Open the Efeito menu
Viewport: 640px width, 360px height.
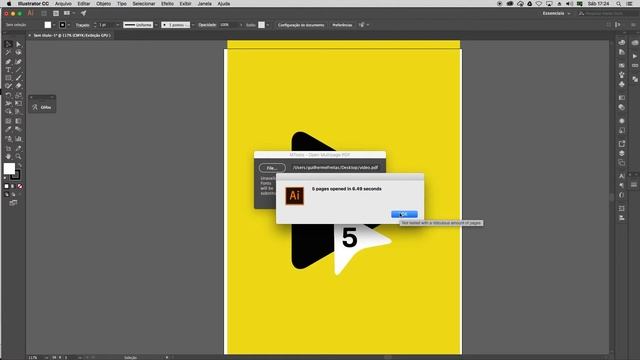pyautogui.click(x=167, y=4)
